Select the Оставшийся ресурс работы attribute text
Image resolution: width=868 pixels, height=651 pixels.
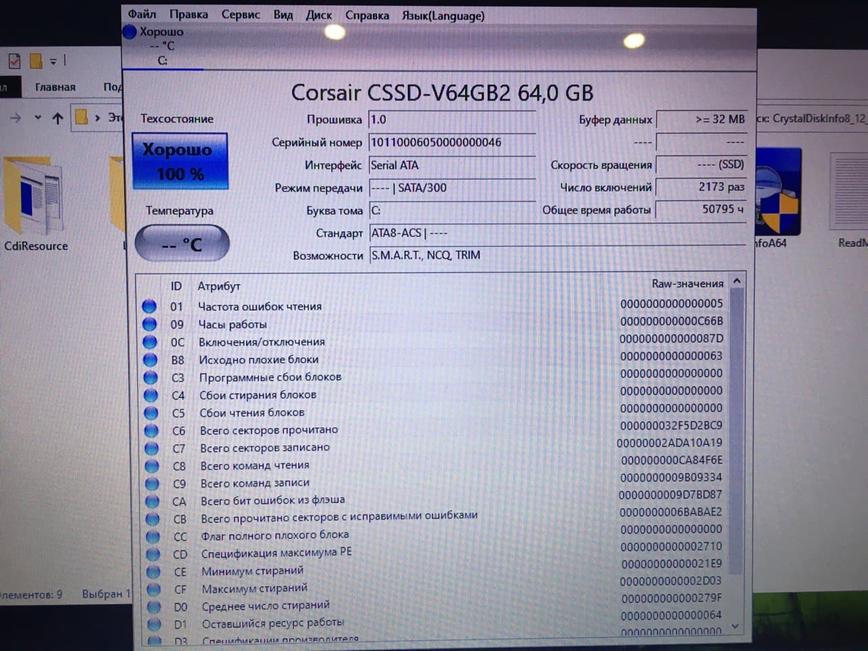[273, 623]
